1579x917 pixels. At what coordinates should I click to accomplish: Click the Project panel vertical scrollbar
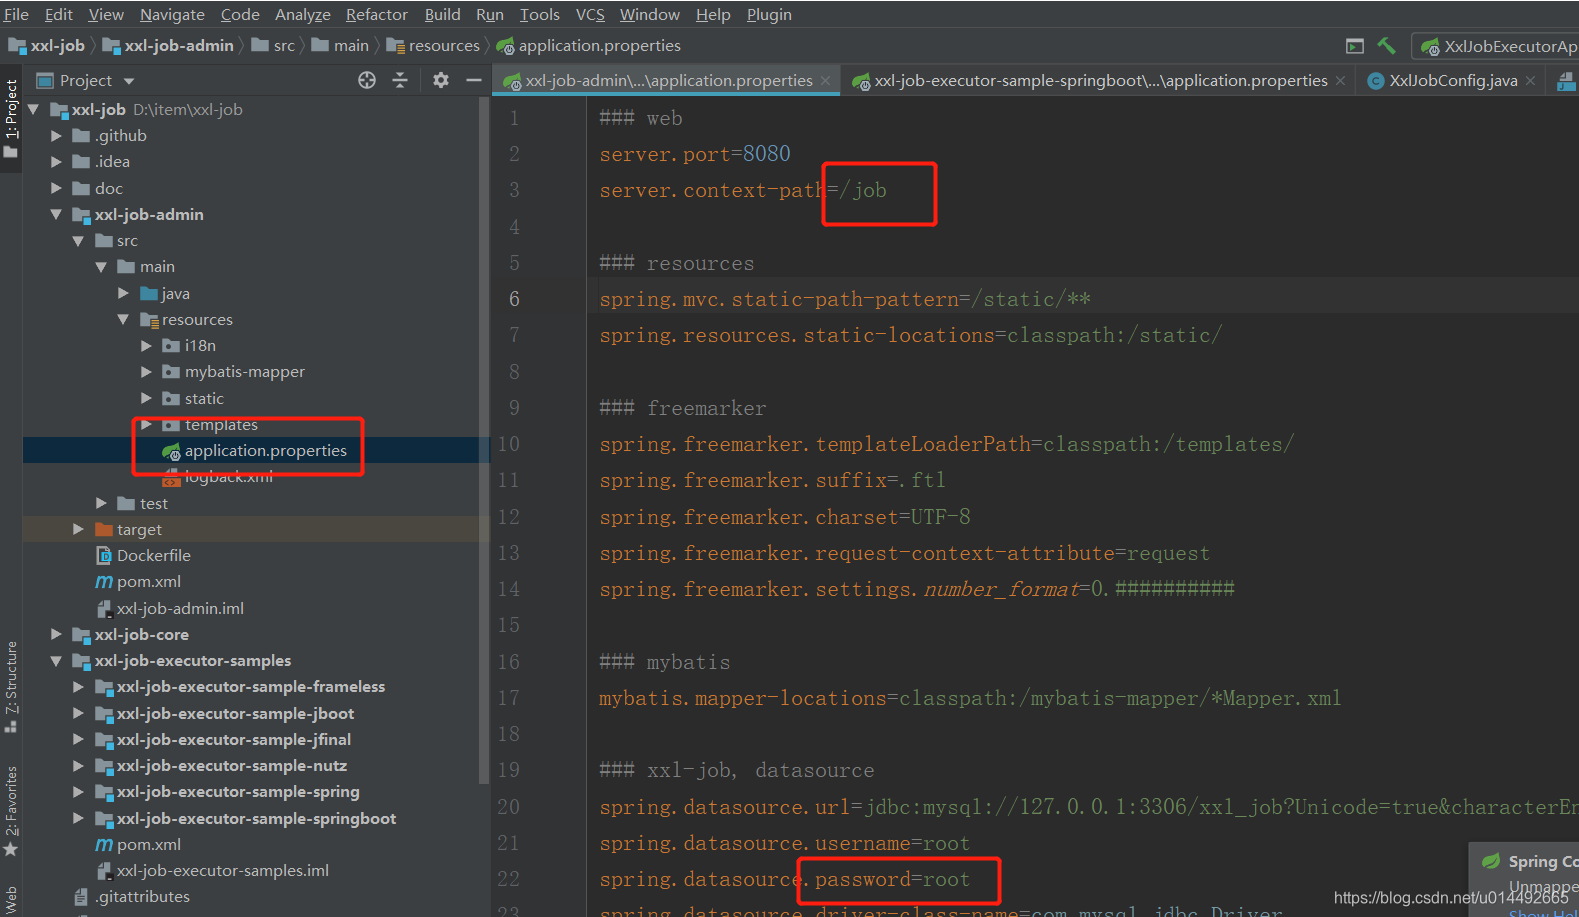(485, 440)
